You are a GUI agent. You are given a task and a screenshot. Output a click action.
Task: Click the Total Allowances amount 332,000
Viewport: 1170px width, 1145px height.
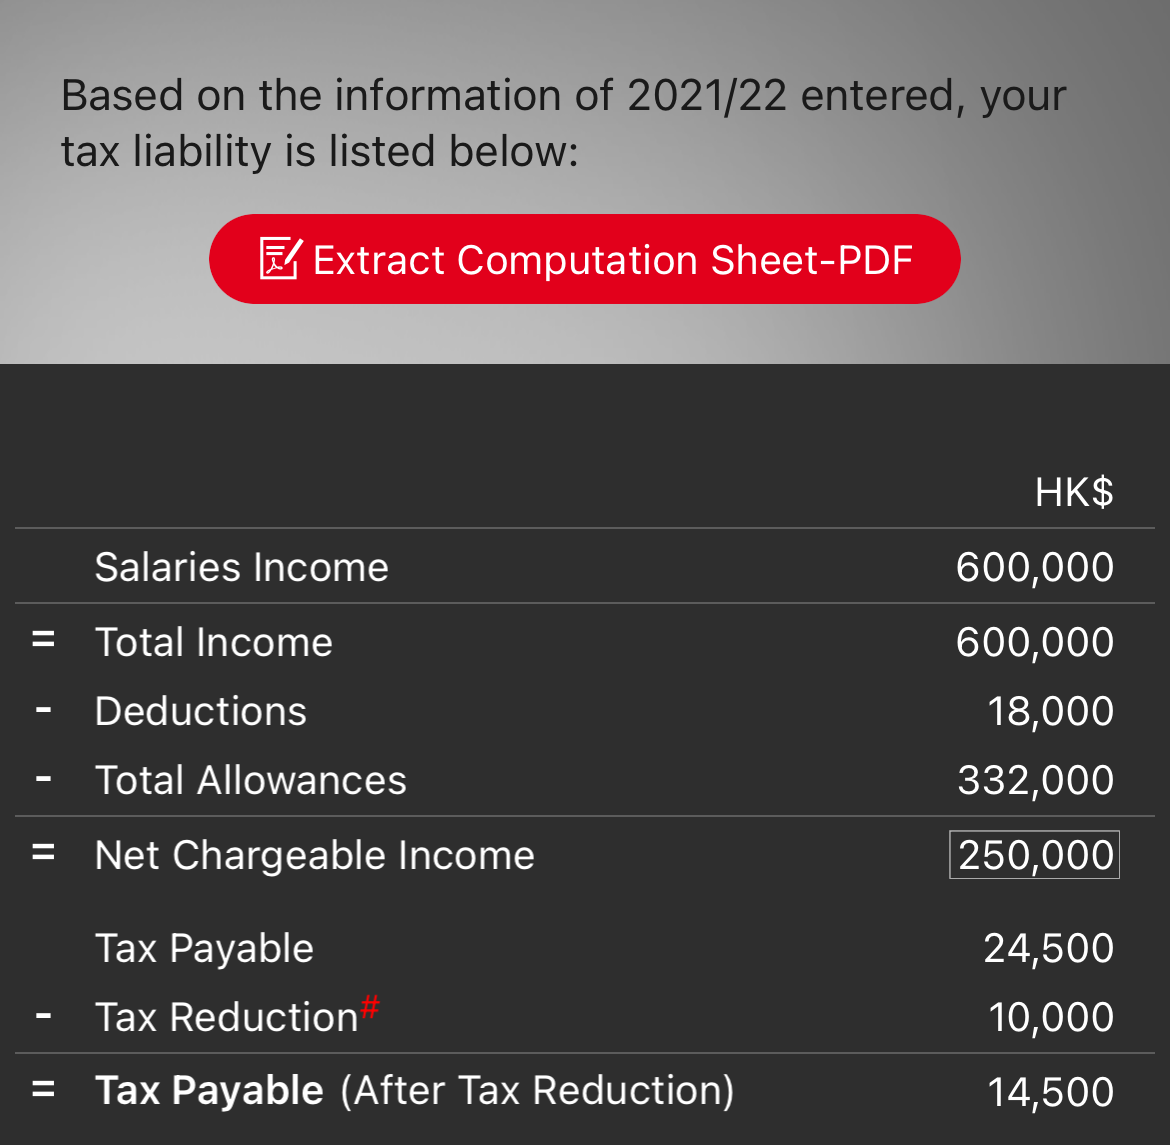pyautogui.click(x=1036, y=781)
